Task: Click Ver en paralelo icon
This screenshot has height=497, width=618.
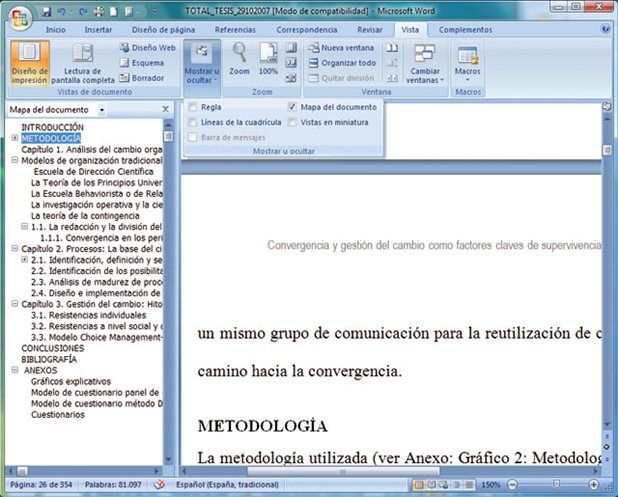Action: (x=392, y=48)
